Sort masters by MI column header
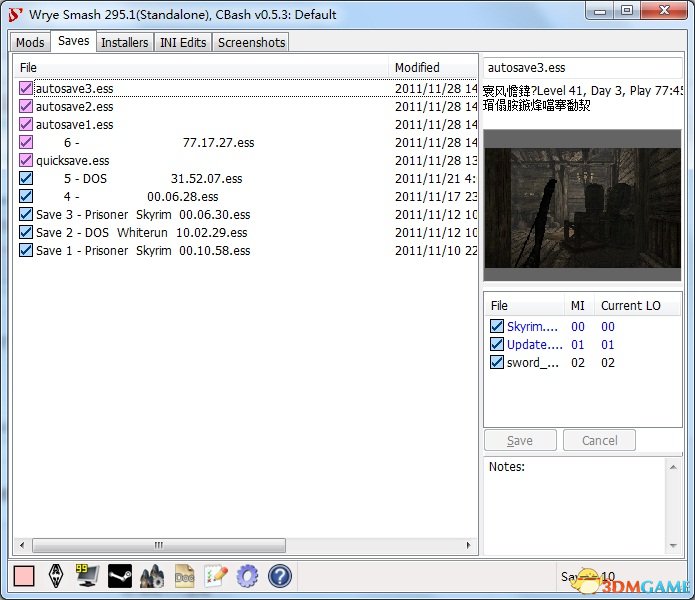Viewport: 695px width, 600px height. 579,305
